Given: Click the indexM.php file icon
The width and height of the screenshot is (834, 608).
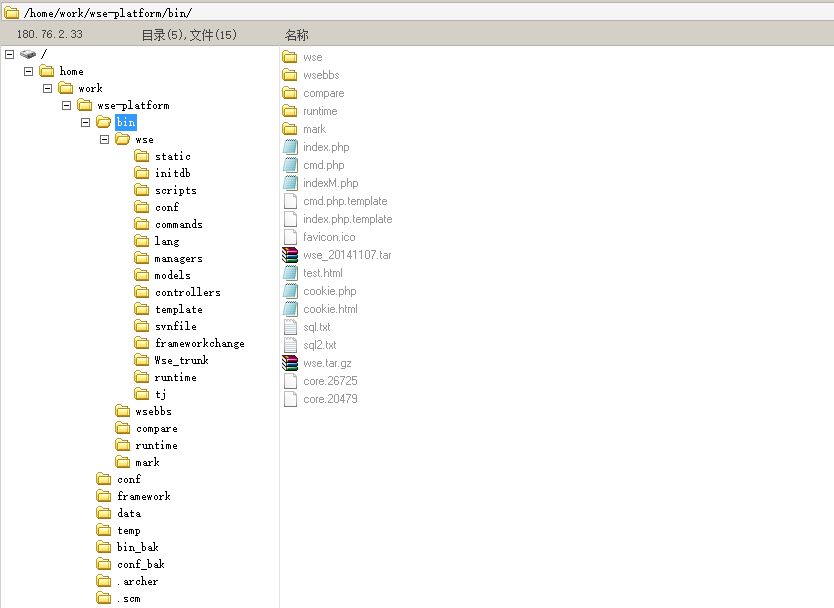Looking at the screenshot, I should pos(290,183).
